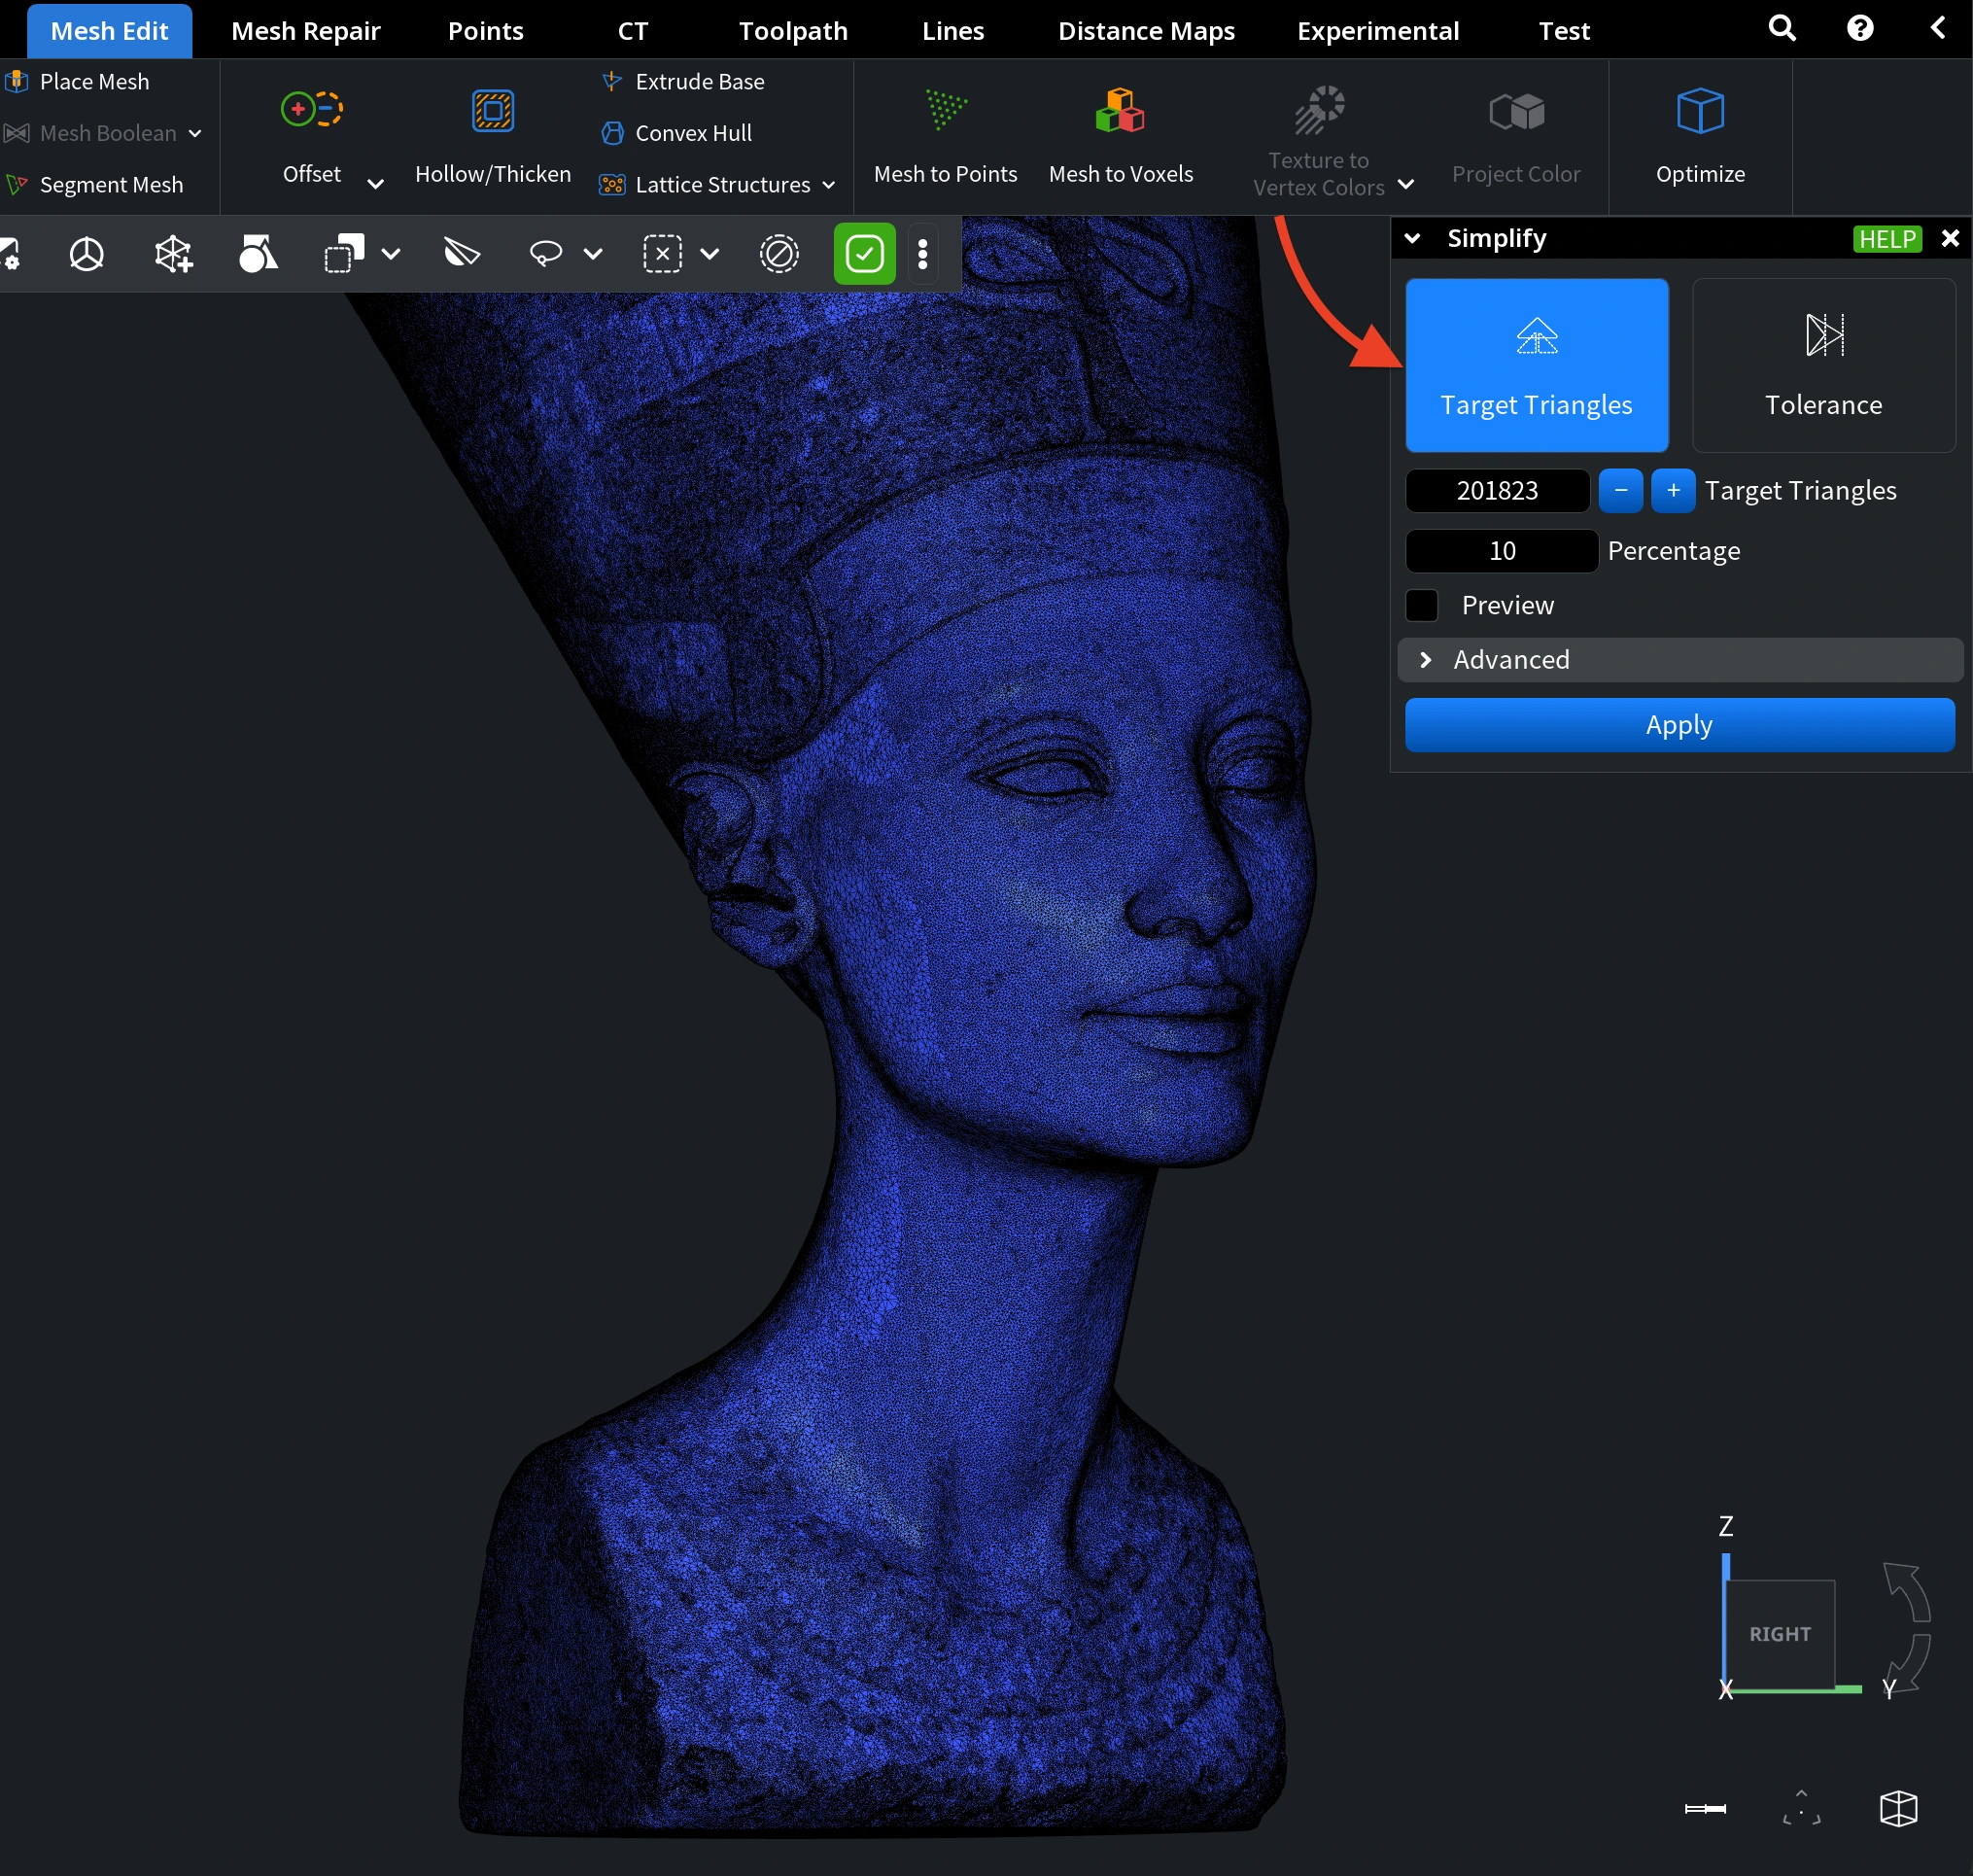Click the wireframe cube icon

pyautogui.click(x=1898, y=1808)
